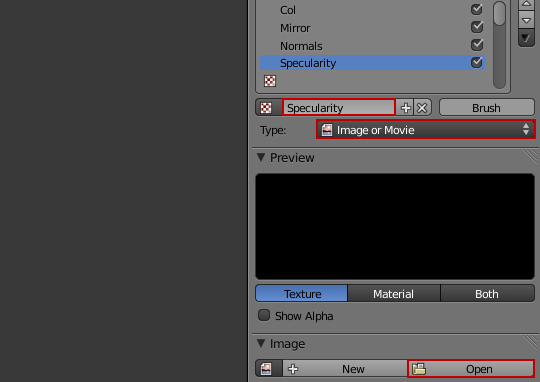Image resolution: width=540 pixels, height=382 pixels.
Task: Click the Preview panel drag grip
Action: [x=530, y=157]
